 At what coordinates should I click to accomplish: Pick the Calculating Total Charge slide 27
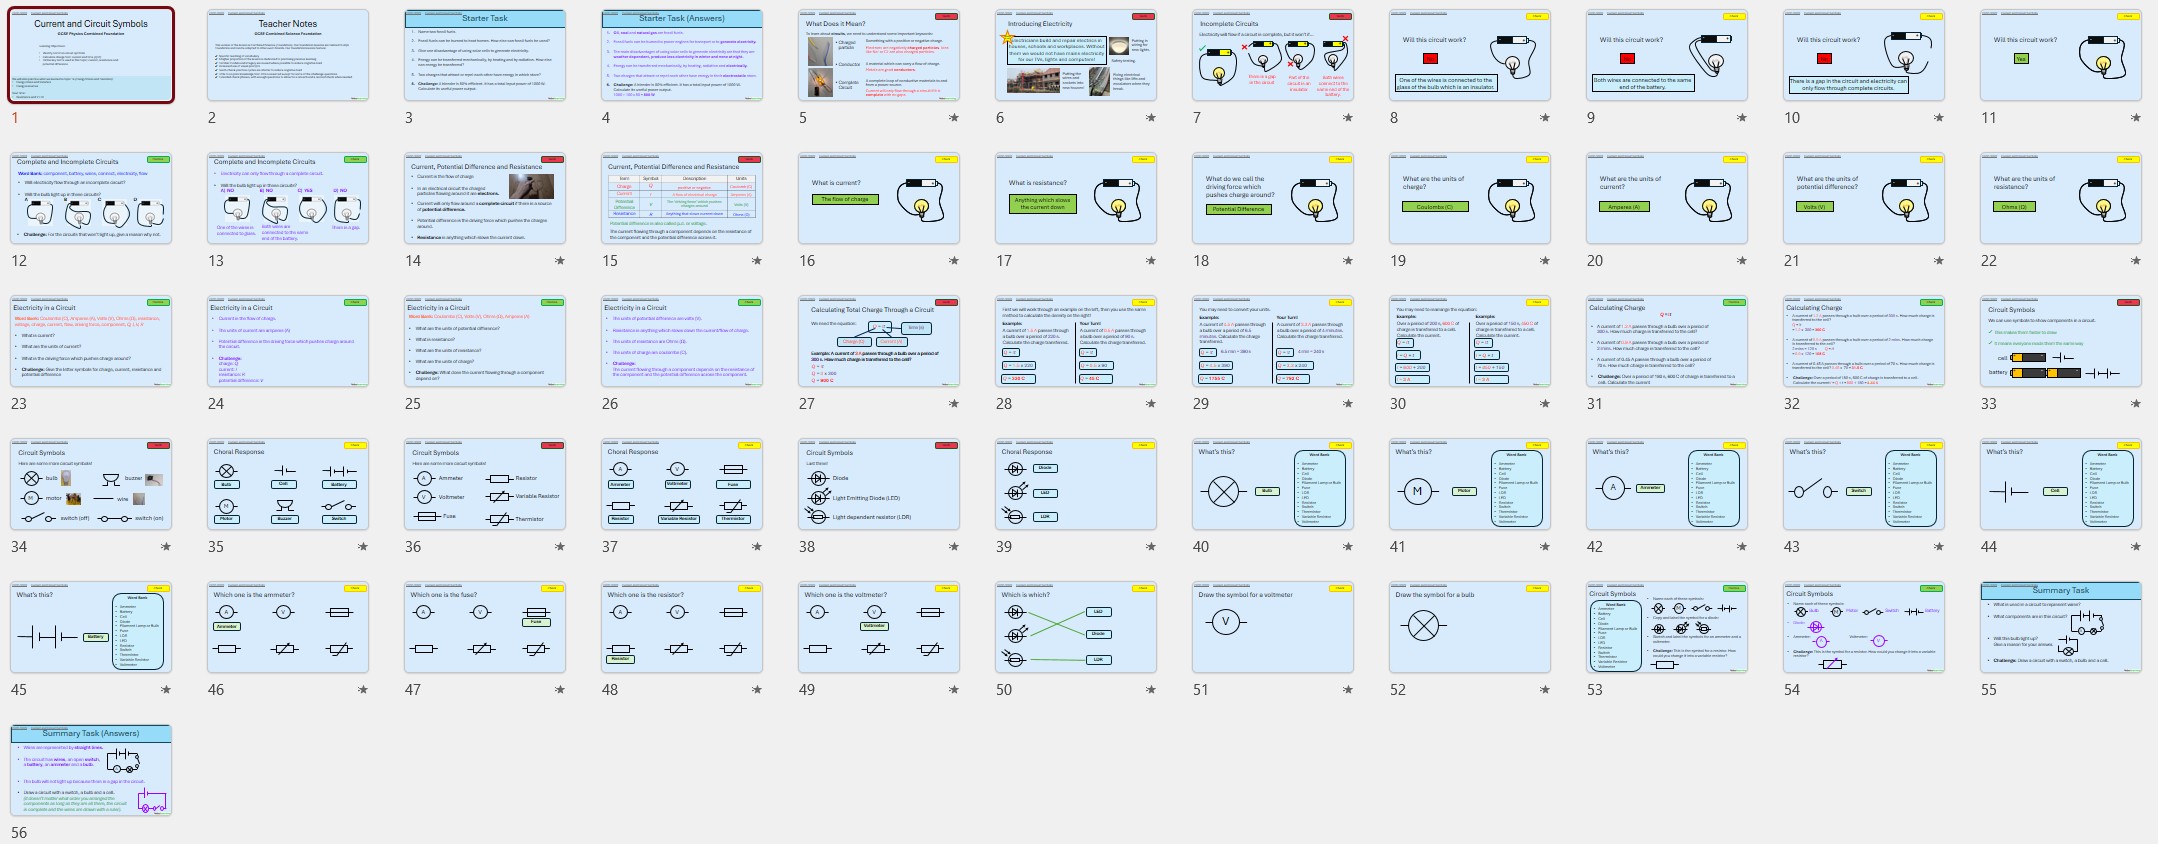click(878, 341)
